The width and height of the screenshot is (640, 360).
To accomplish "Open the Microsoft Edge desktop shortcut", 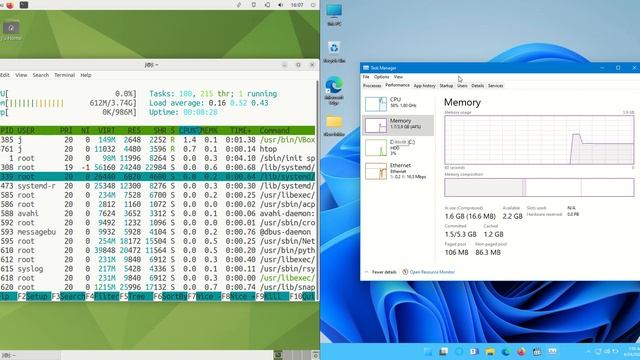I will [334, 91].
